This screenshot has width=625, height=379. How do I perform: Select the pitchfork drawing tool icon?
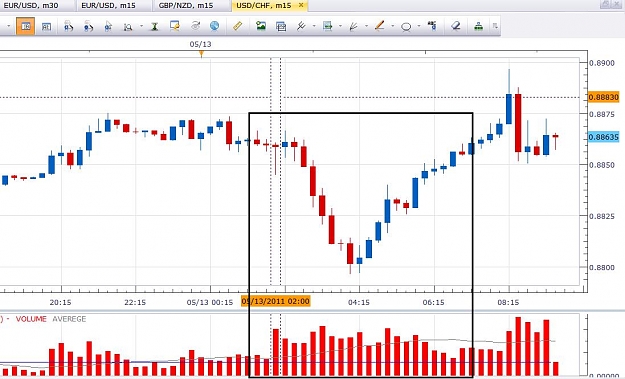click(301, 26)
